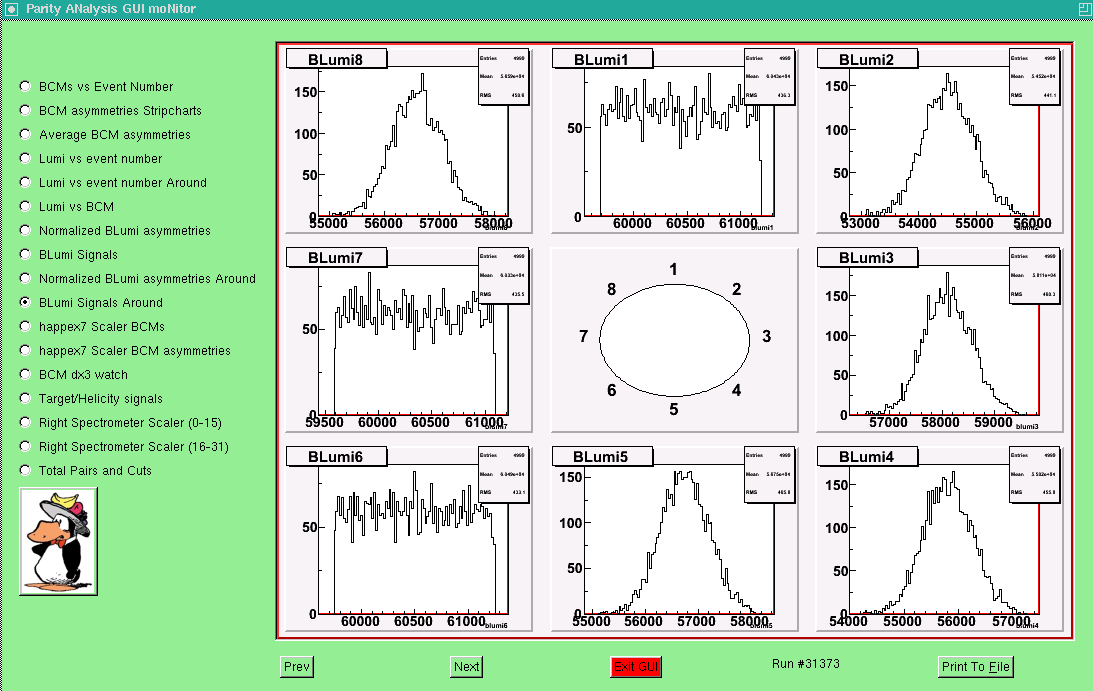Select BLumi Signals radio button
Viewport: 1093px width, 691px height.
point(26,255)
